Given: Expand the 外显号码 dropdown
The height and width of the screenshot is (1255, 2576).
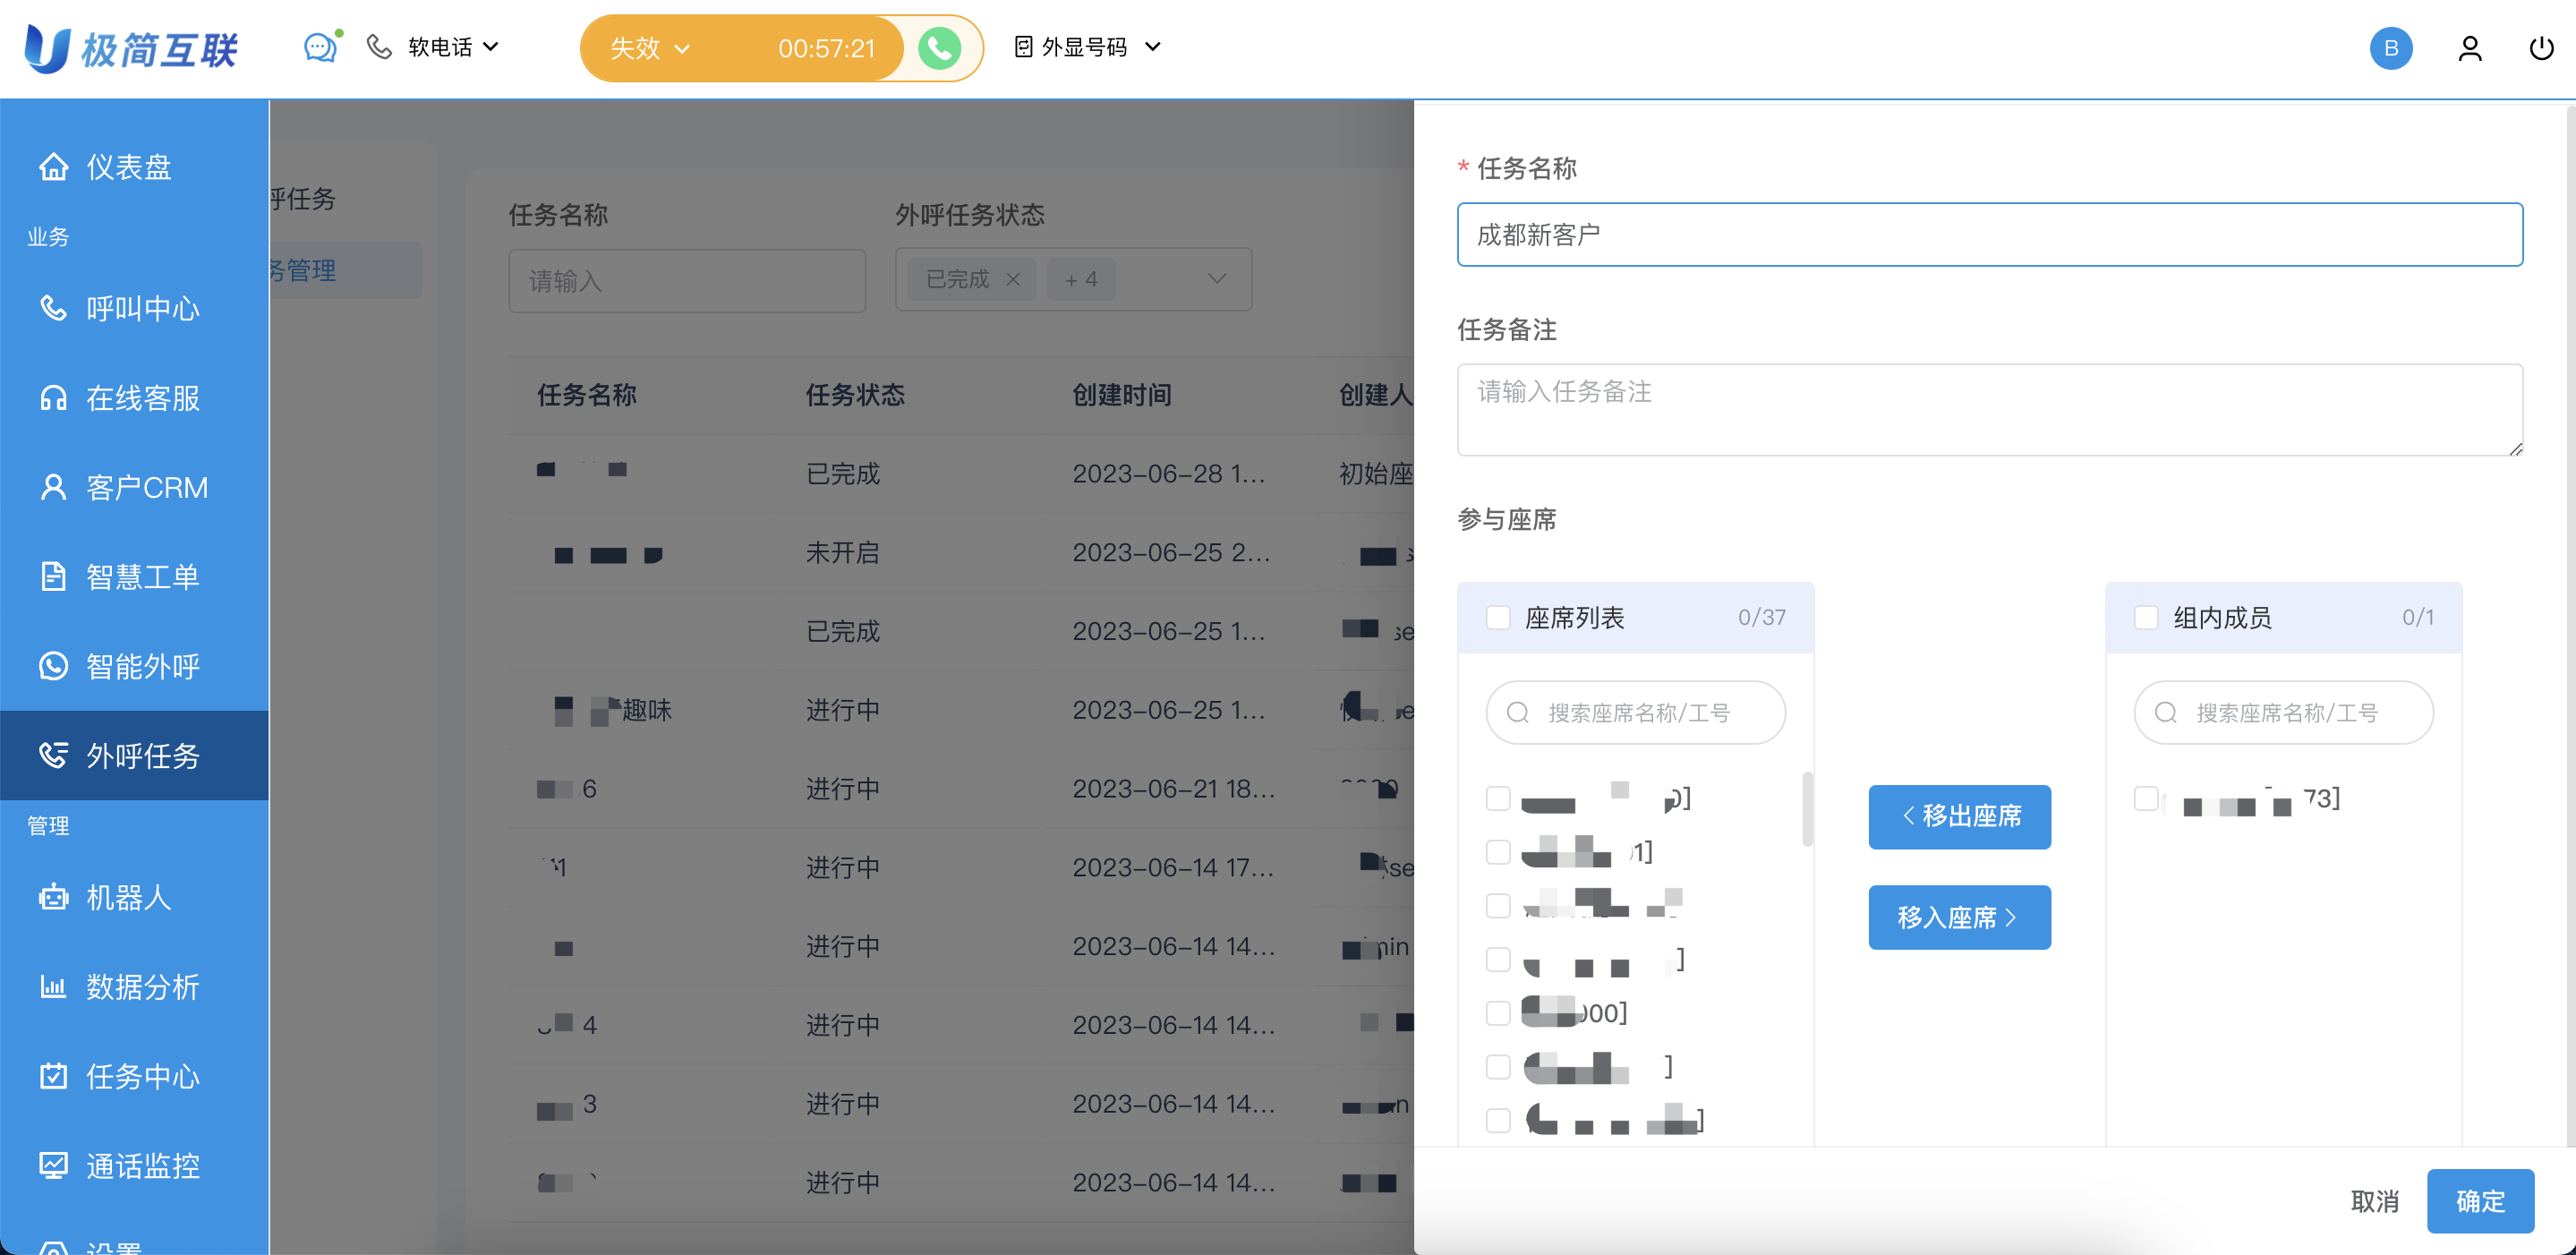Looking at the screenshot, I should pyautogui.click(x=1100, y=47).
